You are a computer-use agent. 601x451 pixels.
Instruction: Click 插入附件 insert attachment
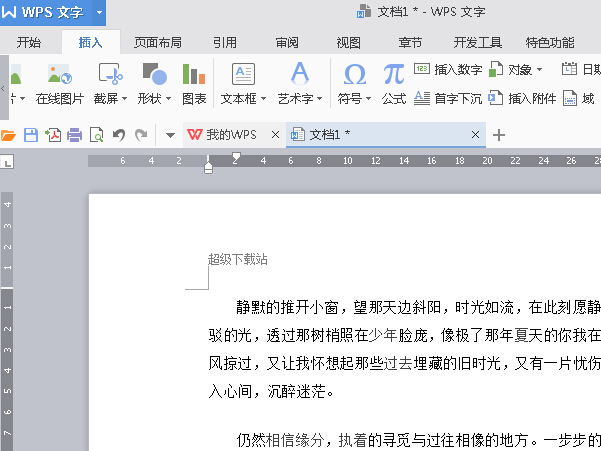522,98
